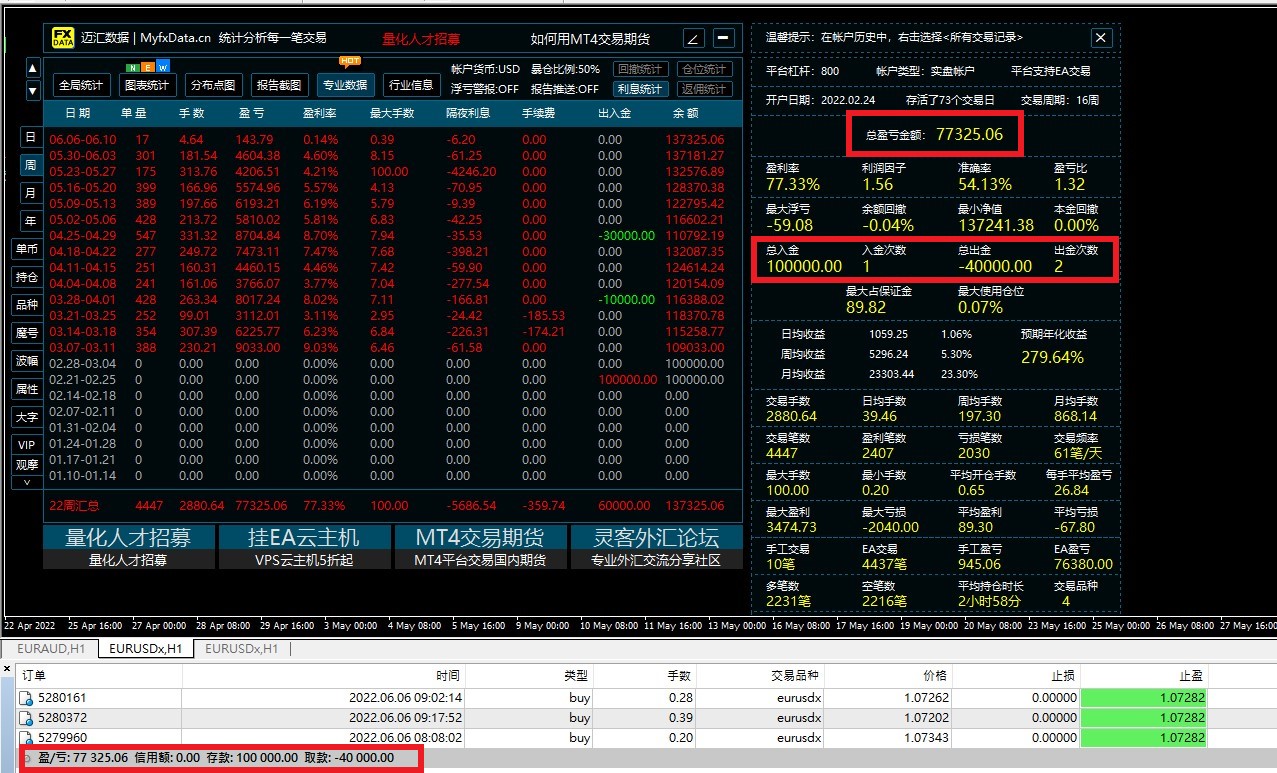Click the FX DATA logo icon
The height and width of the screenshot is (773, 1277).
point(63,38)
